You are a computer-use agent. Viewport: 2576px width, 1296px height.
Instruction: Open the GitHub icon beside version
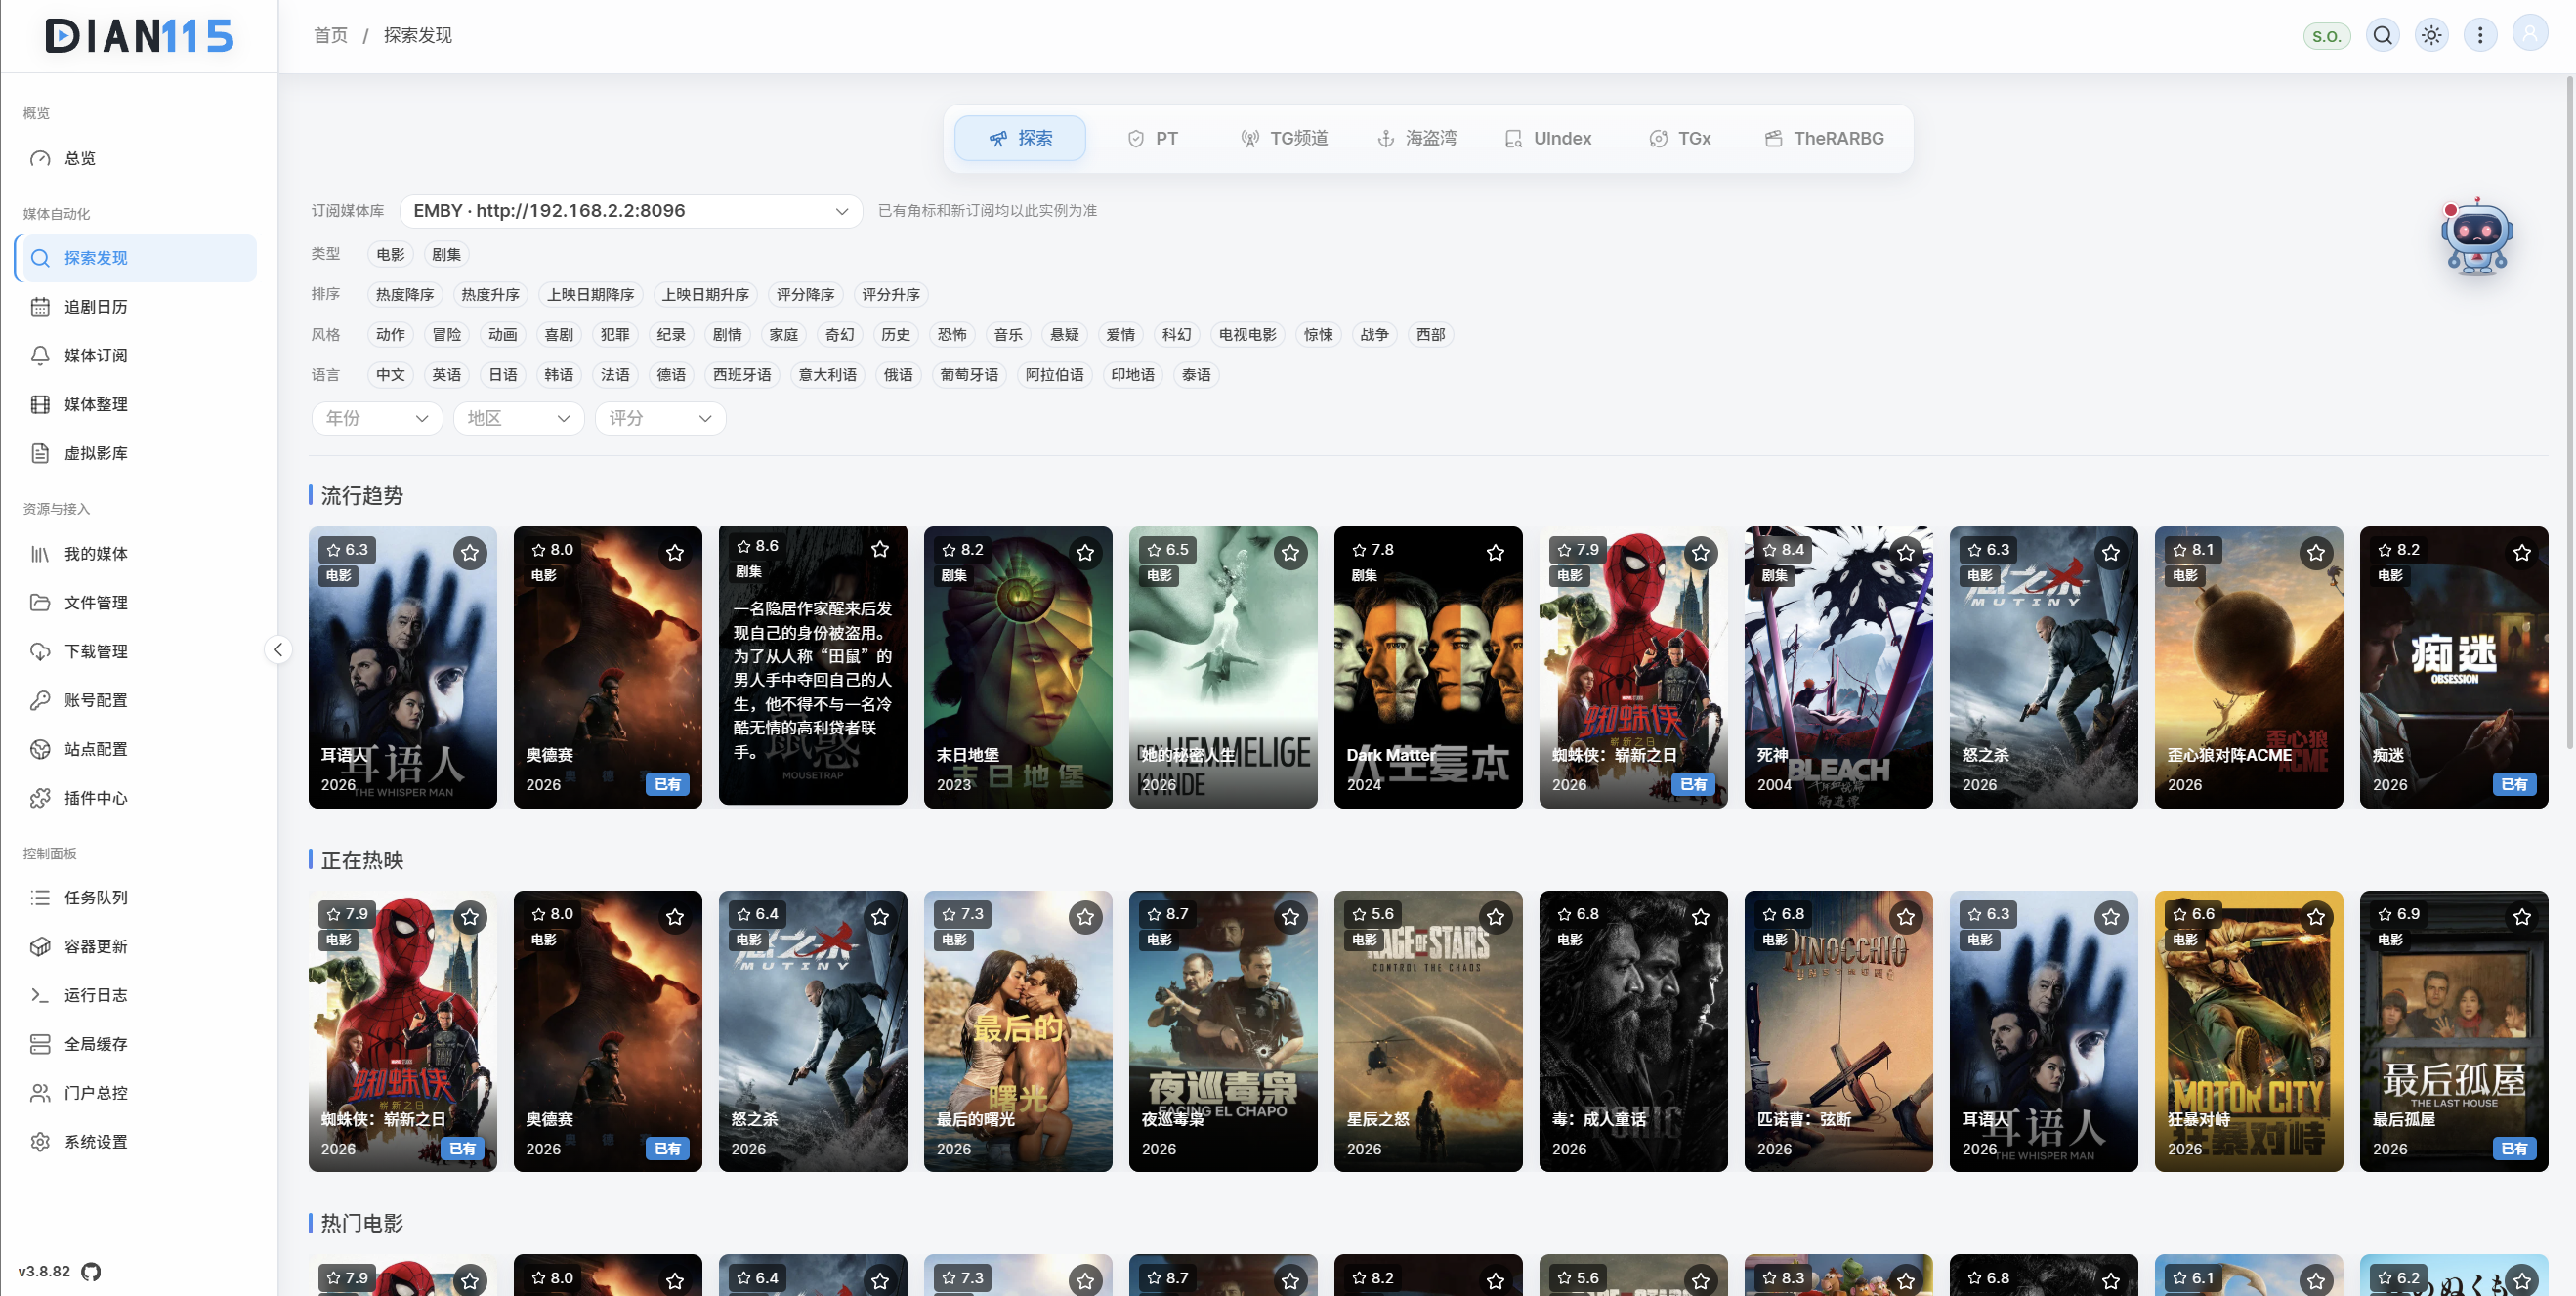coord(91,1272)
